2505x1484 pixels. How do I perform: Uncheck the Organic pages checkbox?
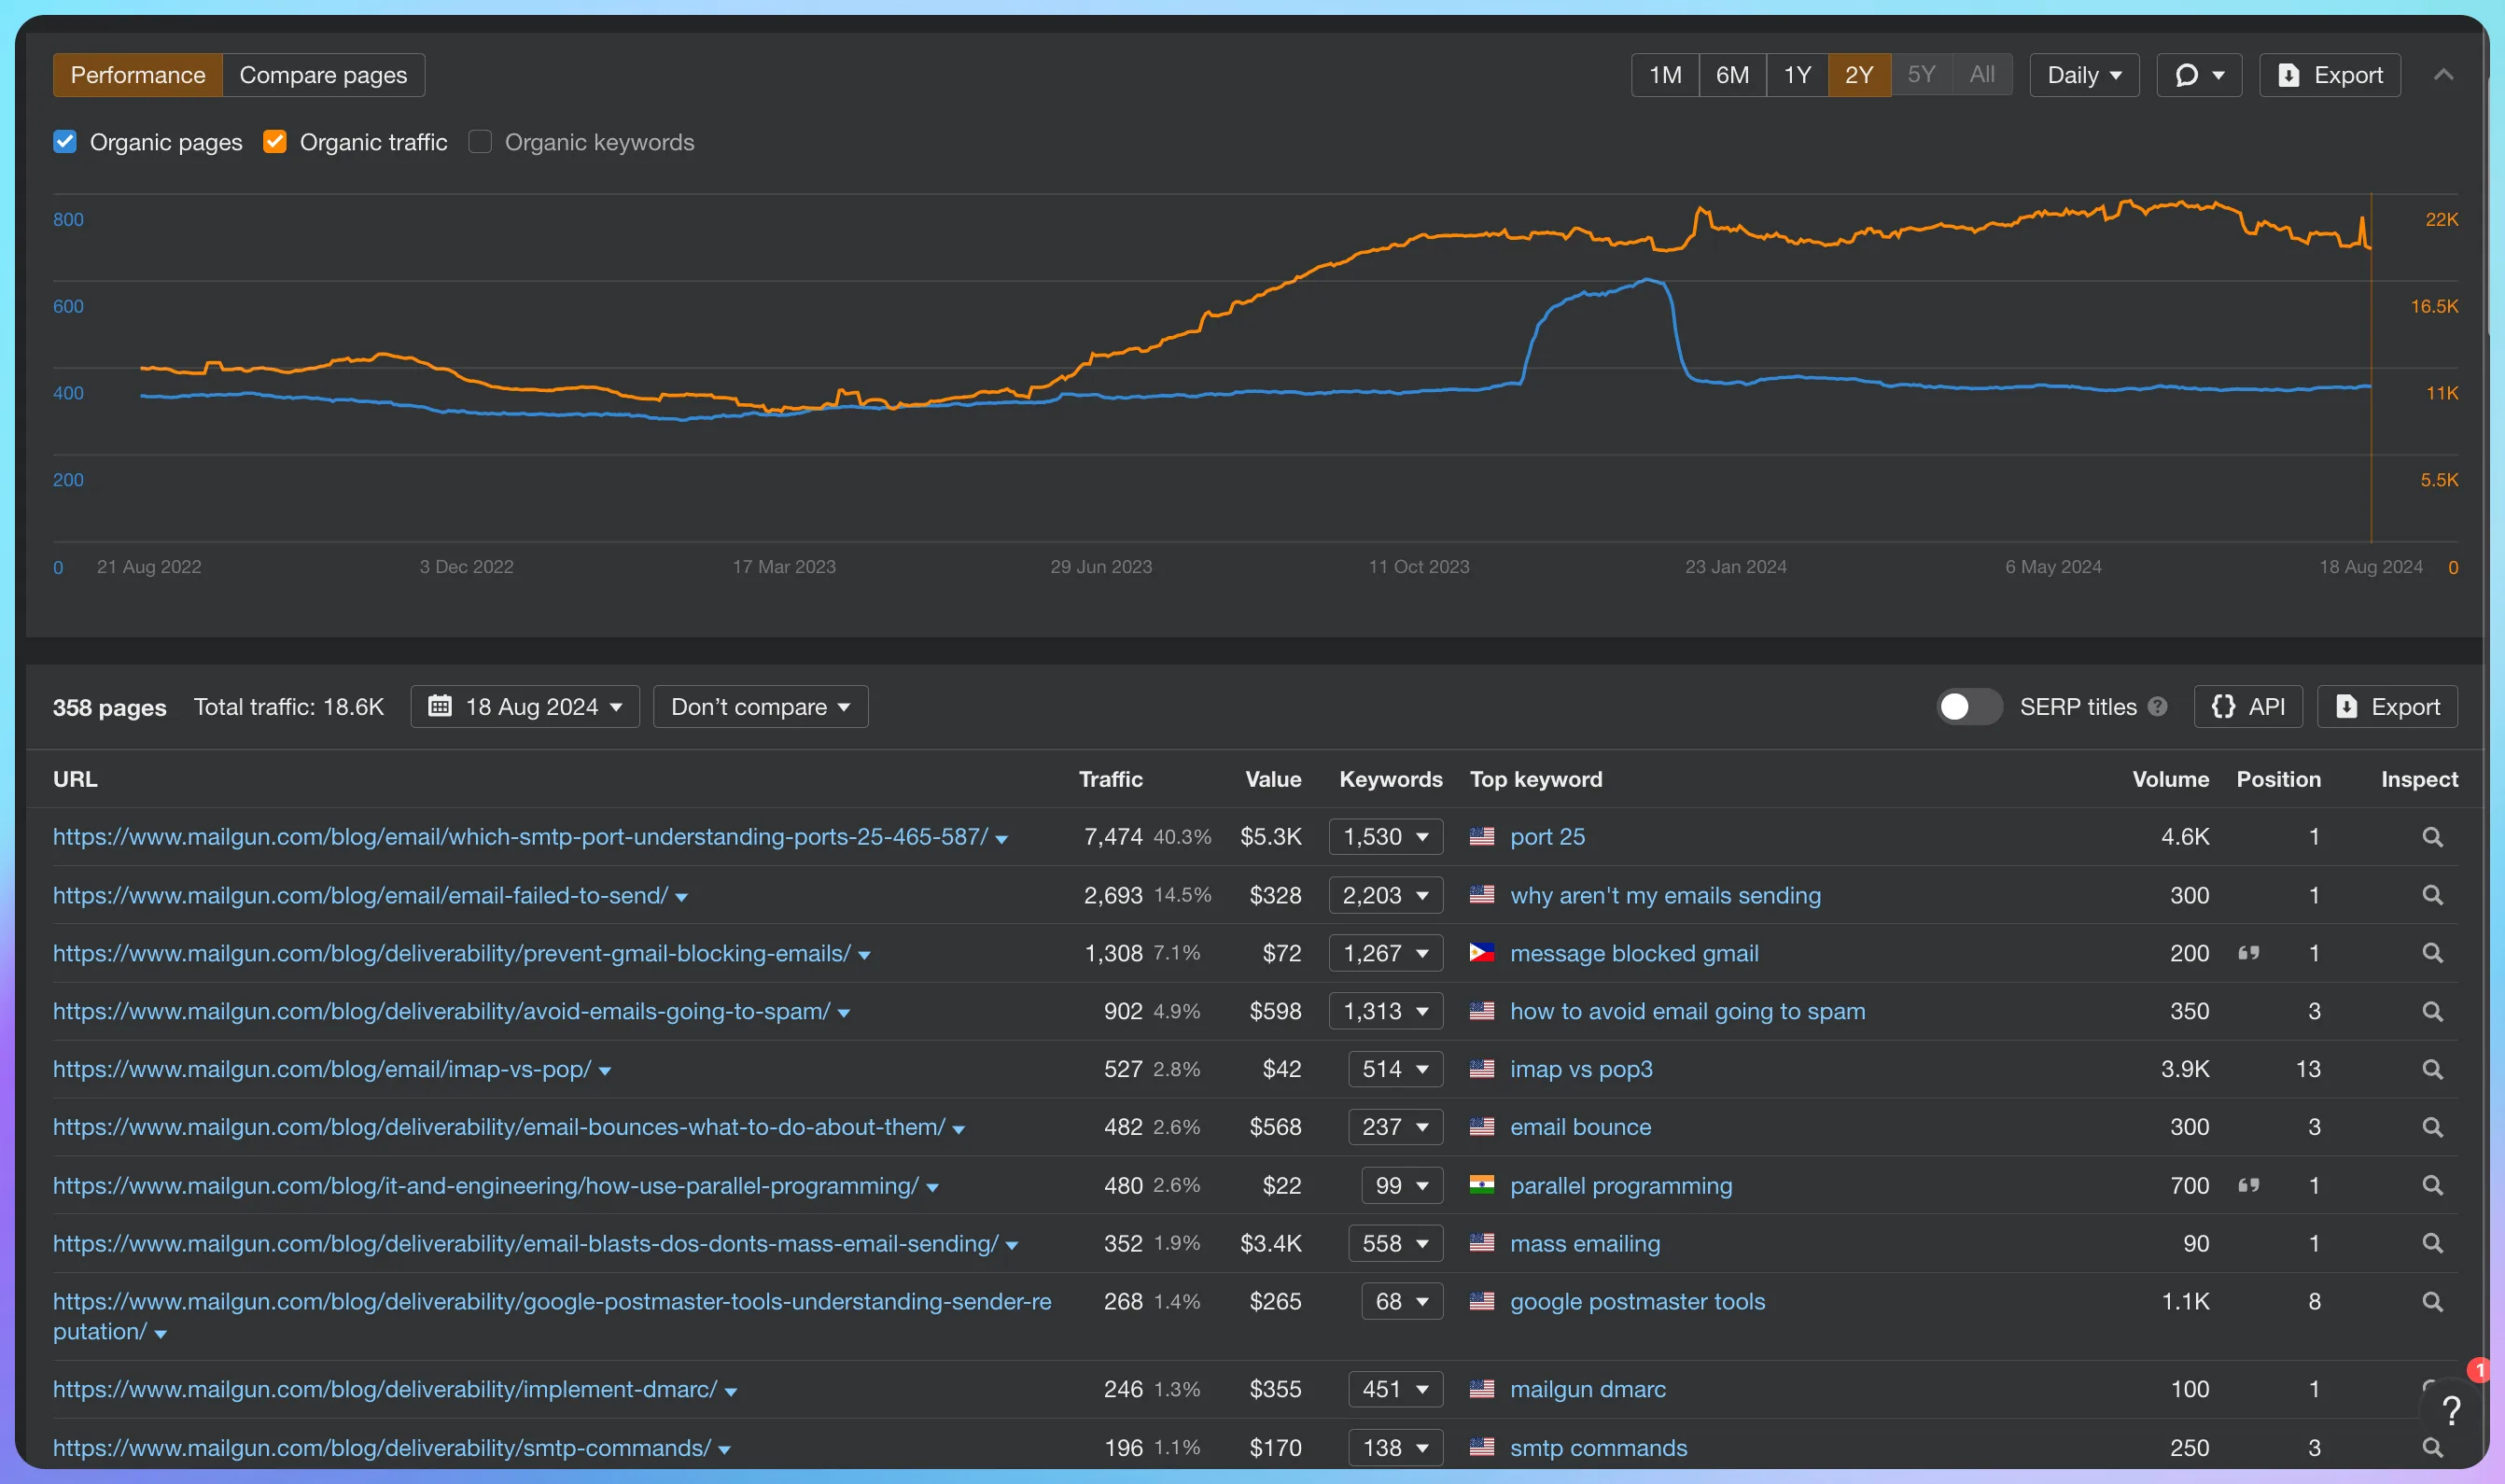coord(65,142)
